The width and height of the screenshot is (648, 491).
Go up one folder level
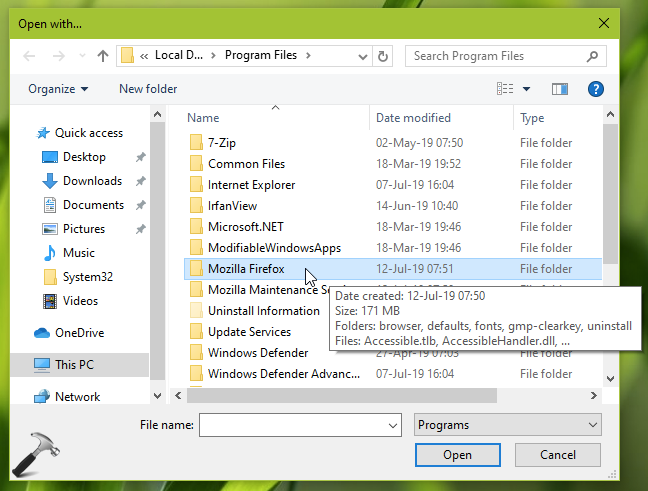click(103, 56)
